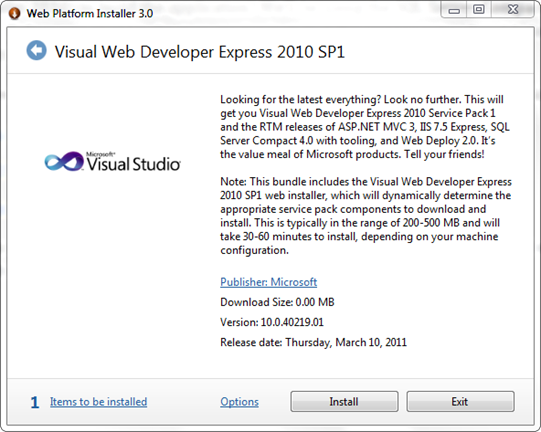Click the Web Platform Installer 3.0 title text

(90, 13)
